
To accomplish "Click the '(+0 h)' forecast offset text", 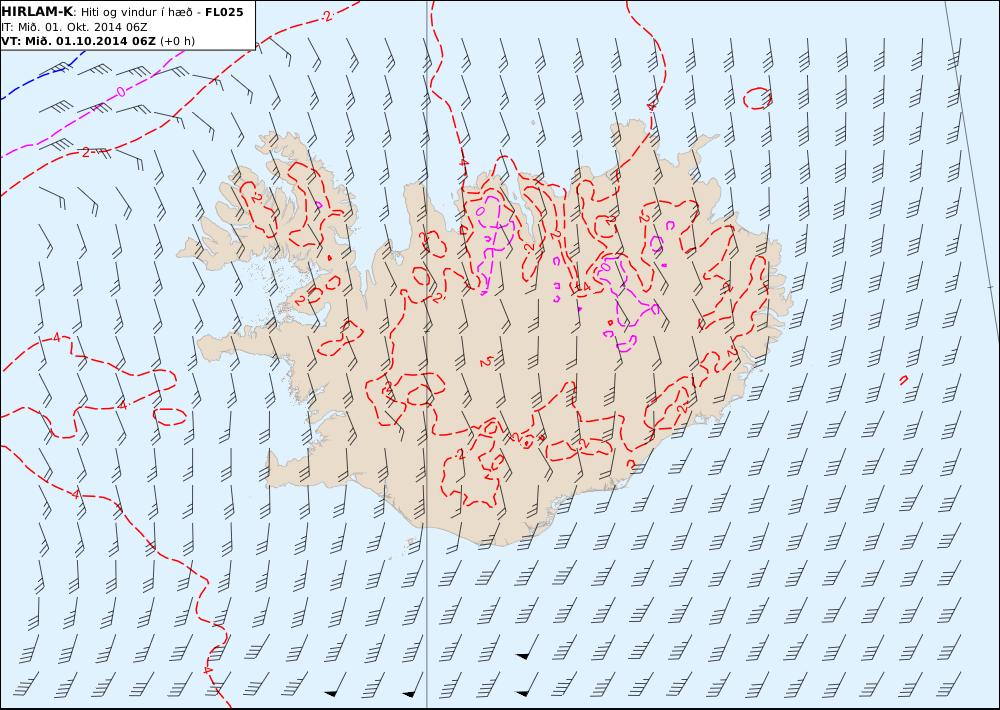I will [177, 41].
